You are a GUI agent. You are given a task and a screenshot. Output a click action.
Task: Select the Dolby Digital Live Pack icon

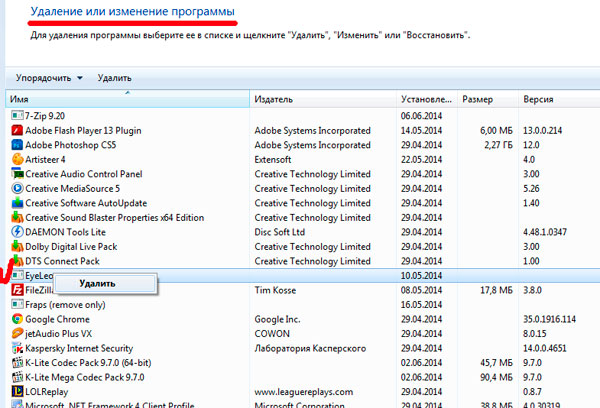click(17, 246)
